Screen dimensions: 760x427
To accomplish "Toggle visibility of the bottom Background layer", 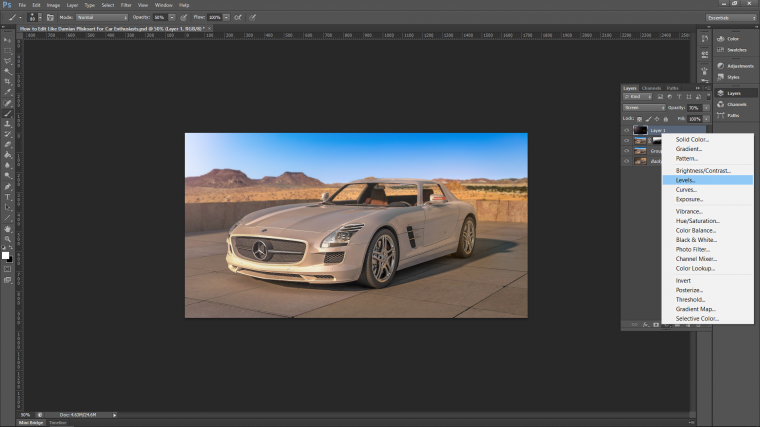I will pyautogui.click(x=626, y=161).
